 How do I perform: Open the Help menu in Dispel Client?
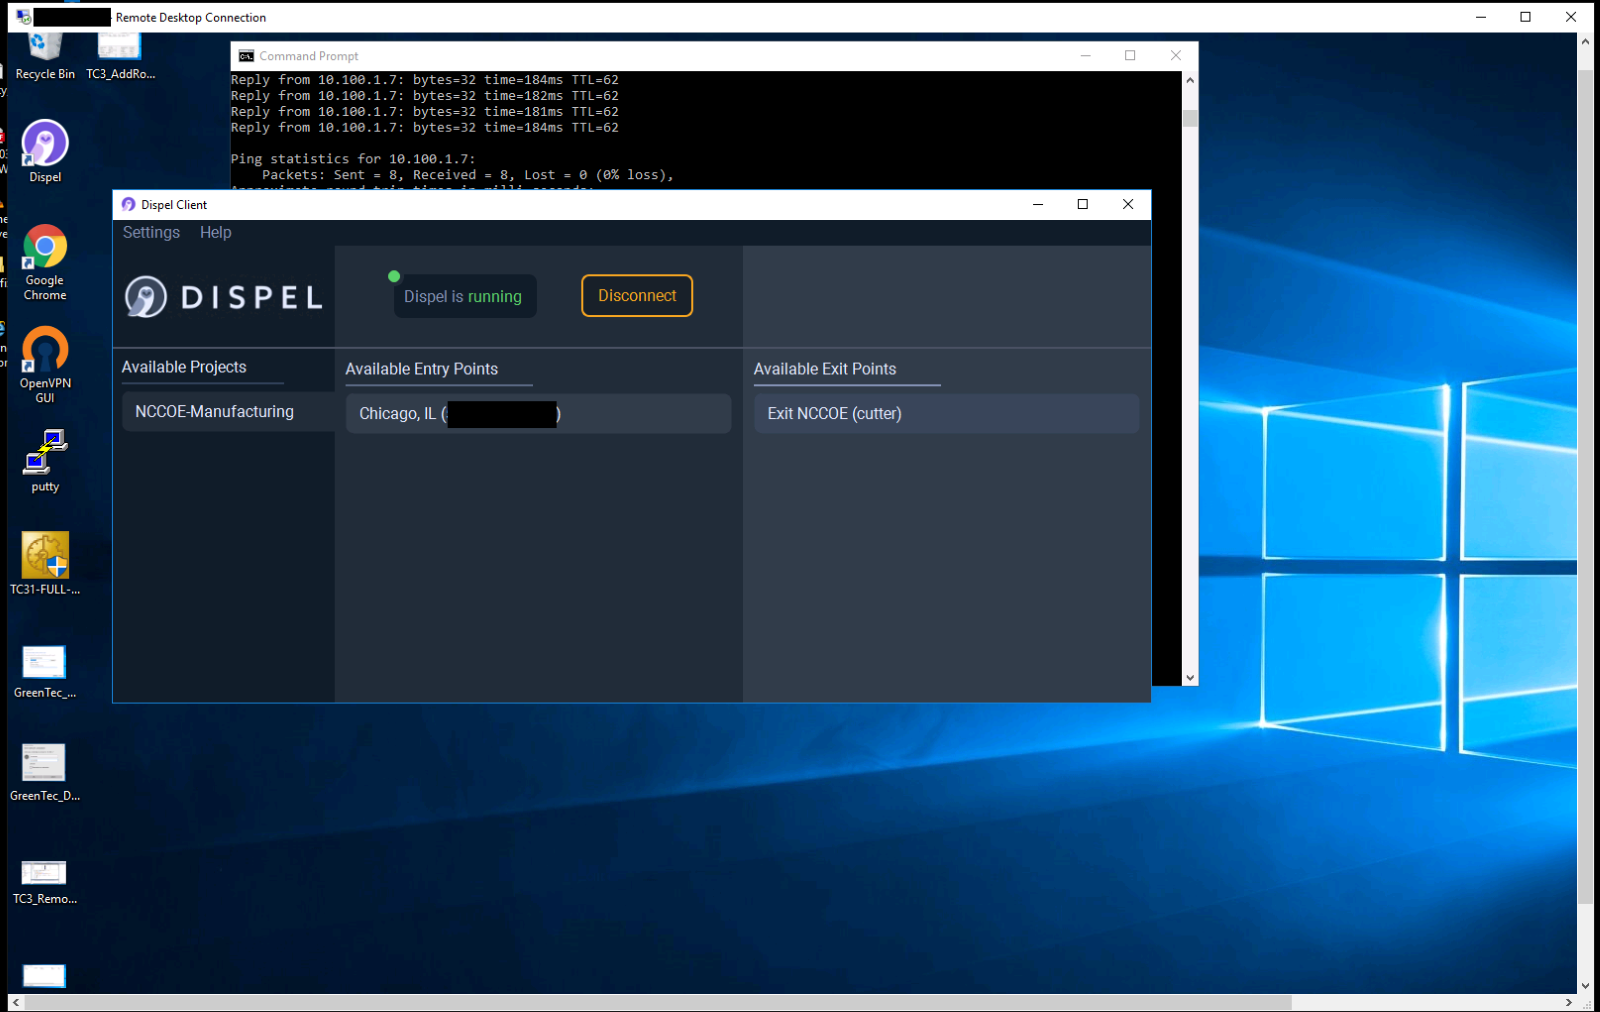click(215, 232)
